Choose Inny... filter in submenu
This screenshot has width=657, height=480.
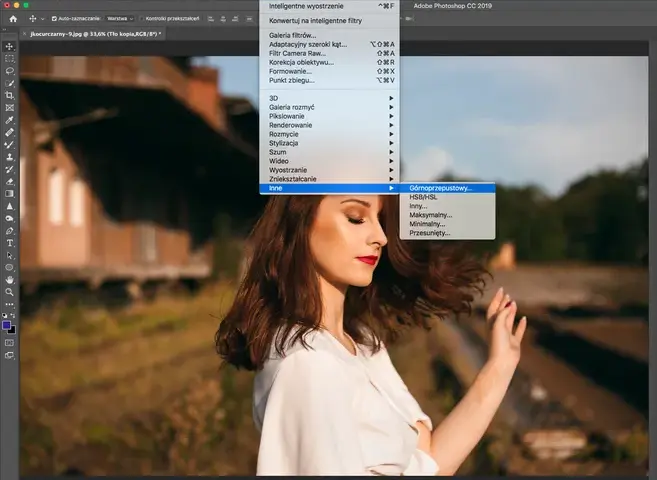point(447,206)
